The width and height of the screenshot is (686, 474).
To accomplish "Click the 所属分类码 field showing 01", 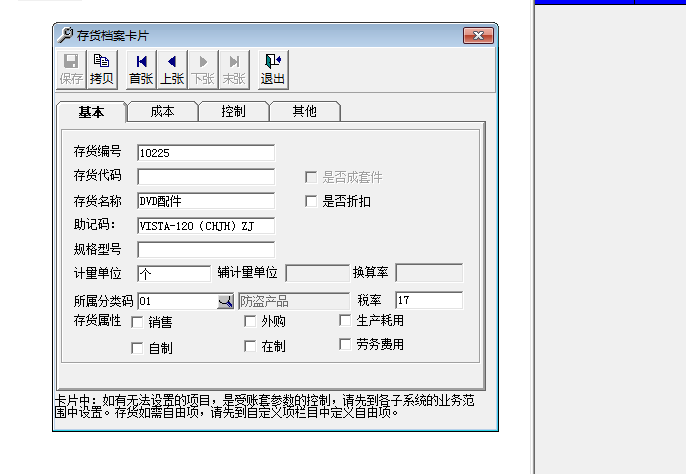I will [x=178, y=301].
